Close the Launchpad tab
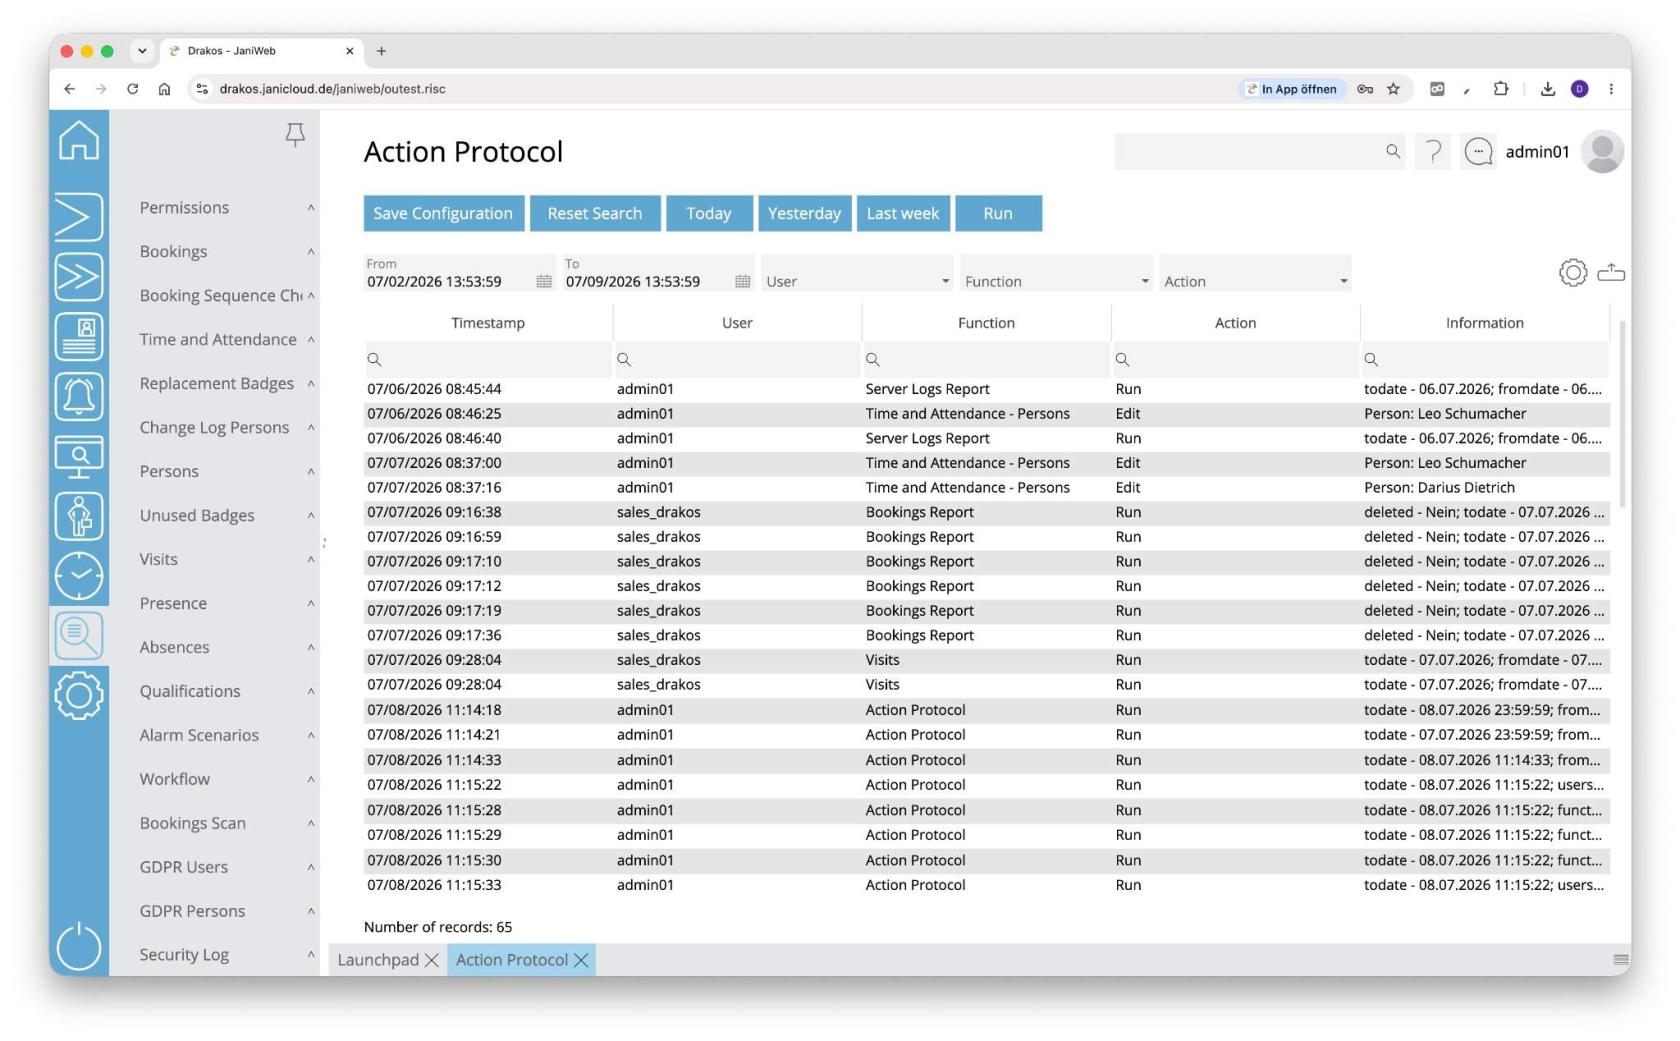 click(x=432, y=960)
